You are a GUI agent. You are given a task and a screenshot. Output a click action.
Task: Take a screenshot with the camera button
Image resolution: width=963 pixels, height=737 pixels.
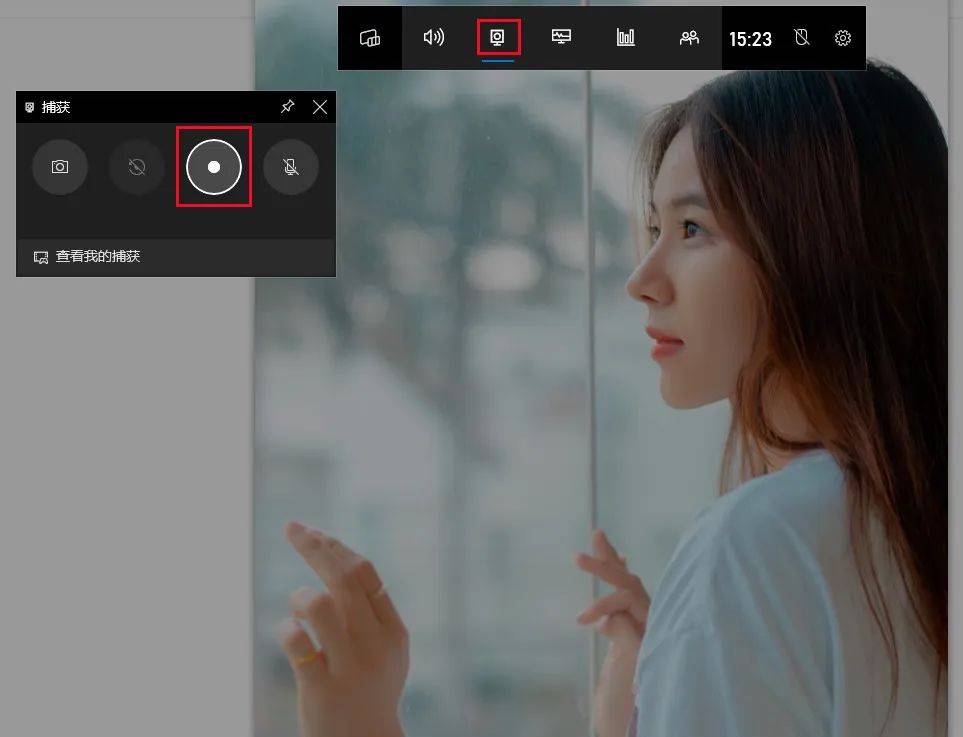coord(60,166)
